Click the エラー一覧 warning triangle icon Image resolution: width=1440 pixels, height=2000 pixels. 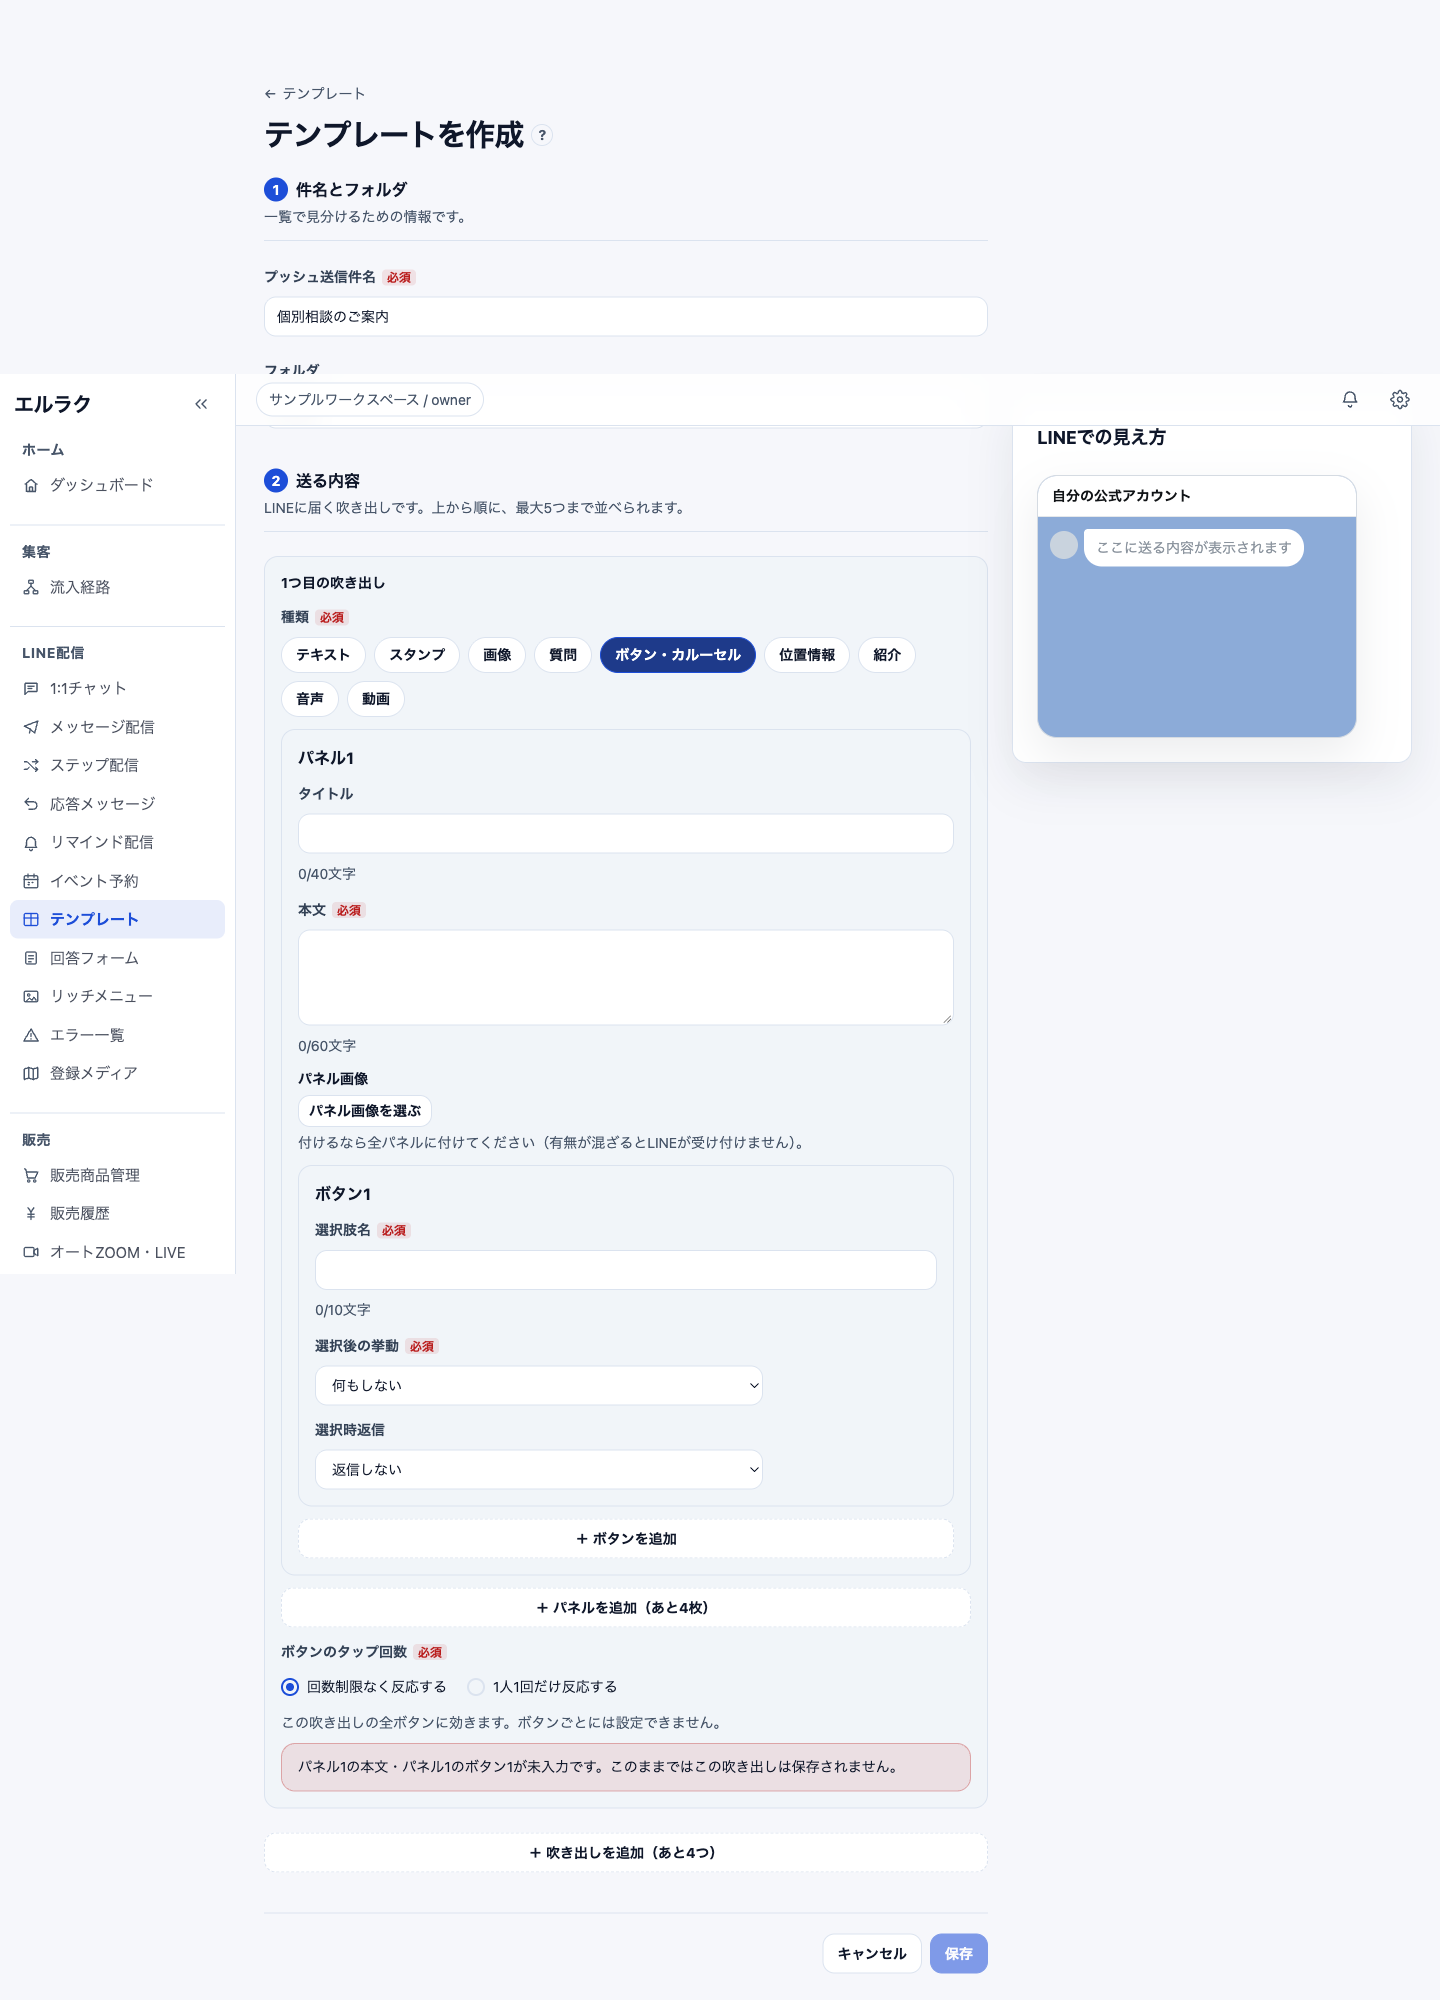pos(31,1035)
